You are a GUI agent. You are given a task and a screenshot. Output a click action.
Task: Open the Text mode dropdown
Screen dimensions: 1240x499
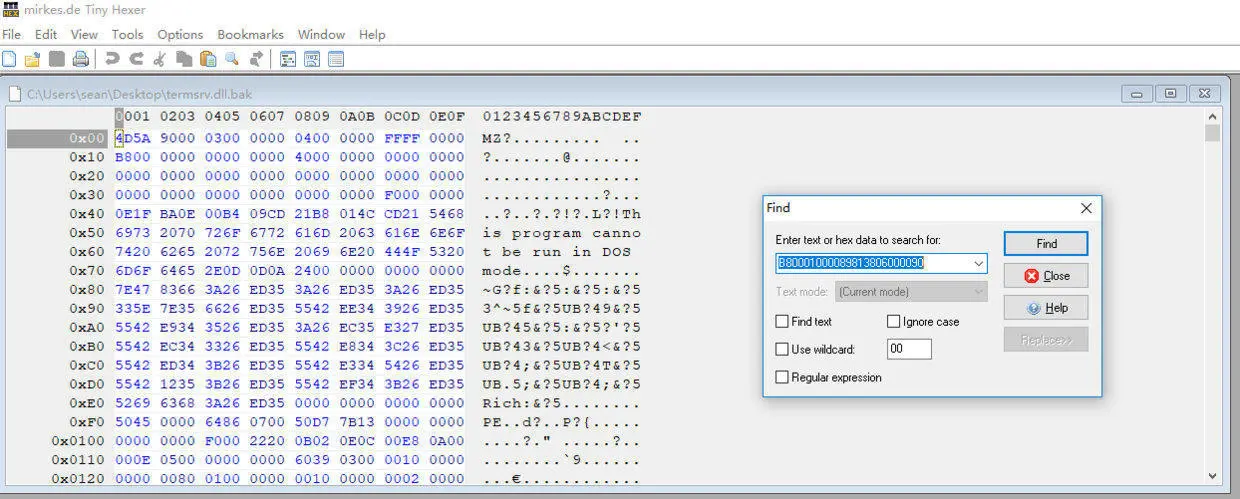pos(911,292)
